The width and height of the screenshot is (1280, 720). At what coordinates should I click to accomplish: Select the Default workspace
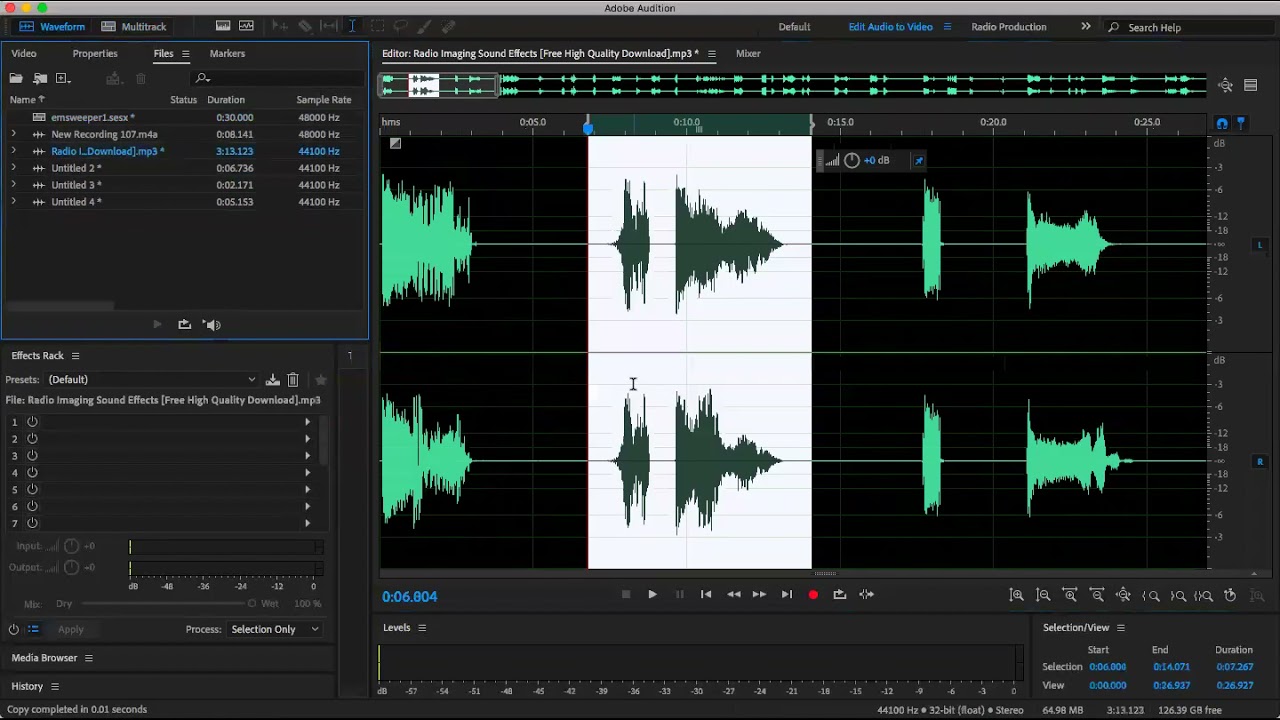(794, 27)
